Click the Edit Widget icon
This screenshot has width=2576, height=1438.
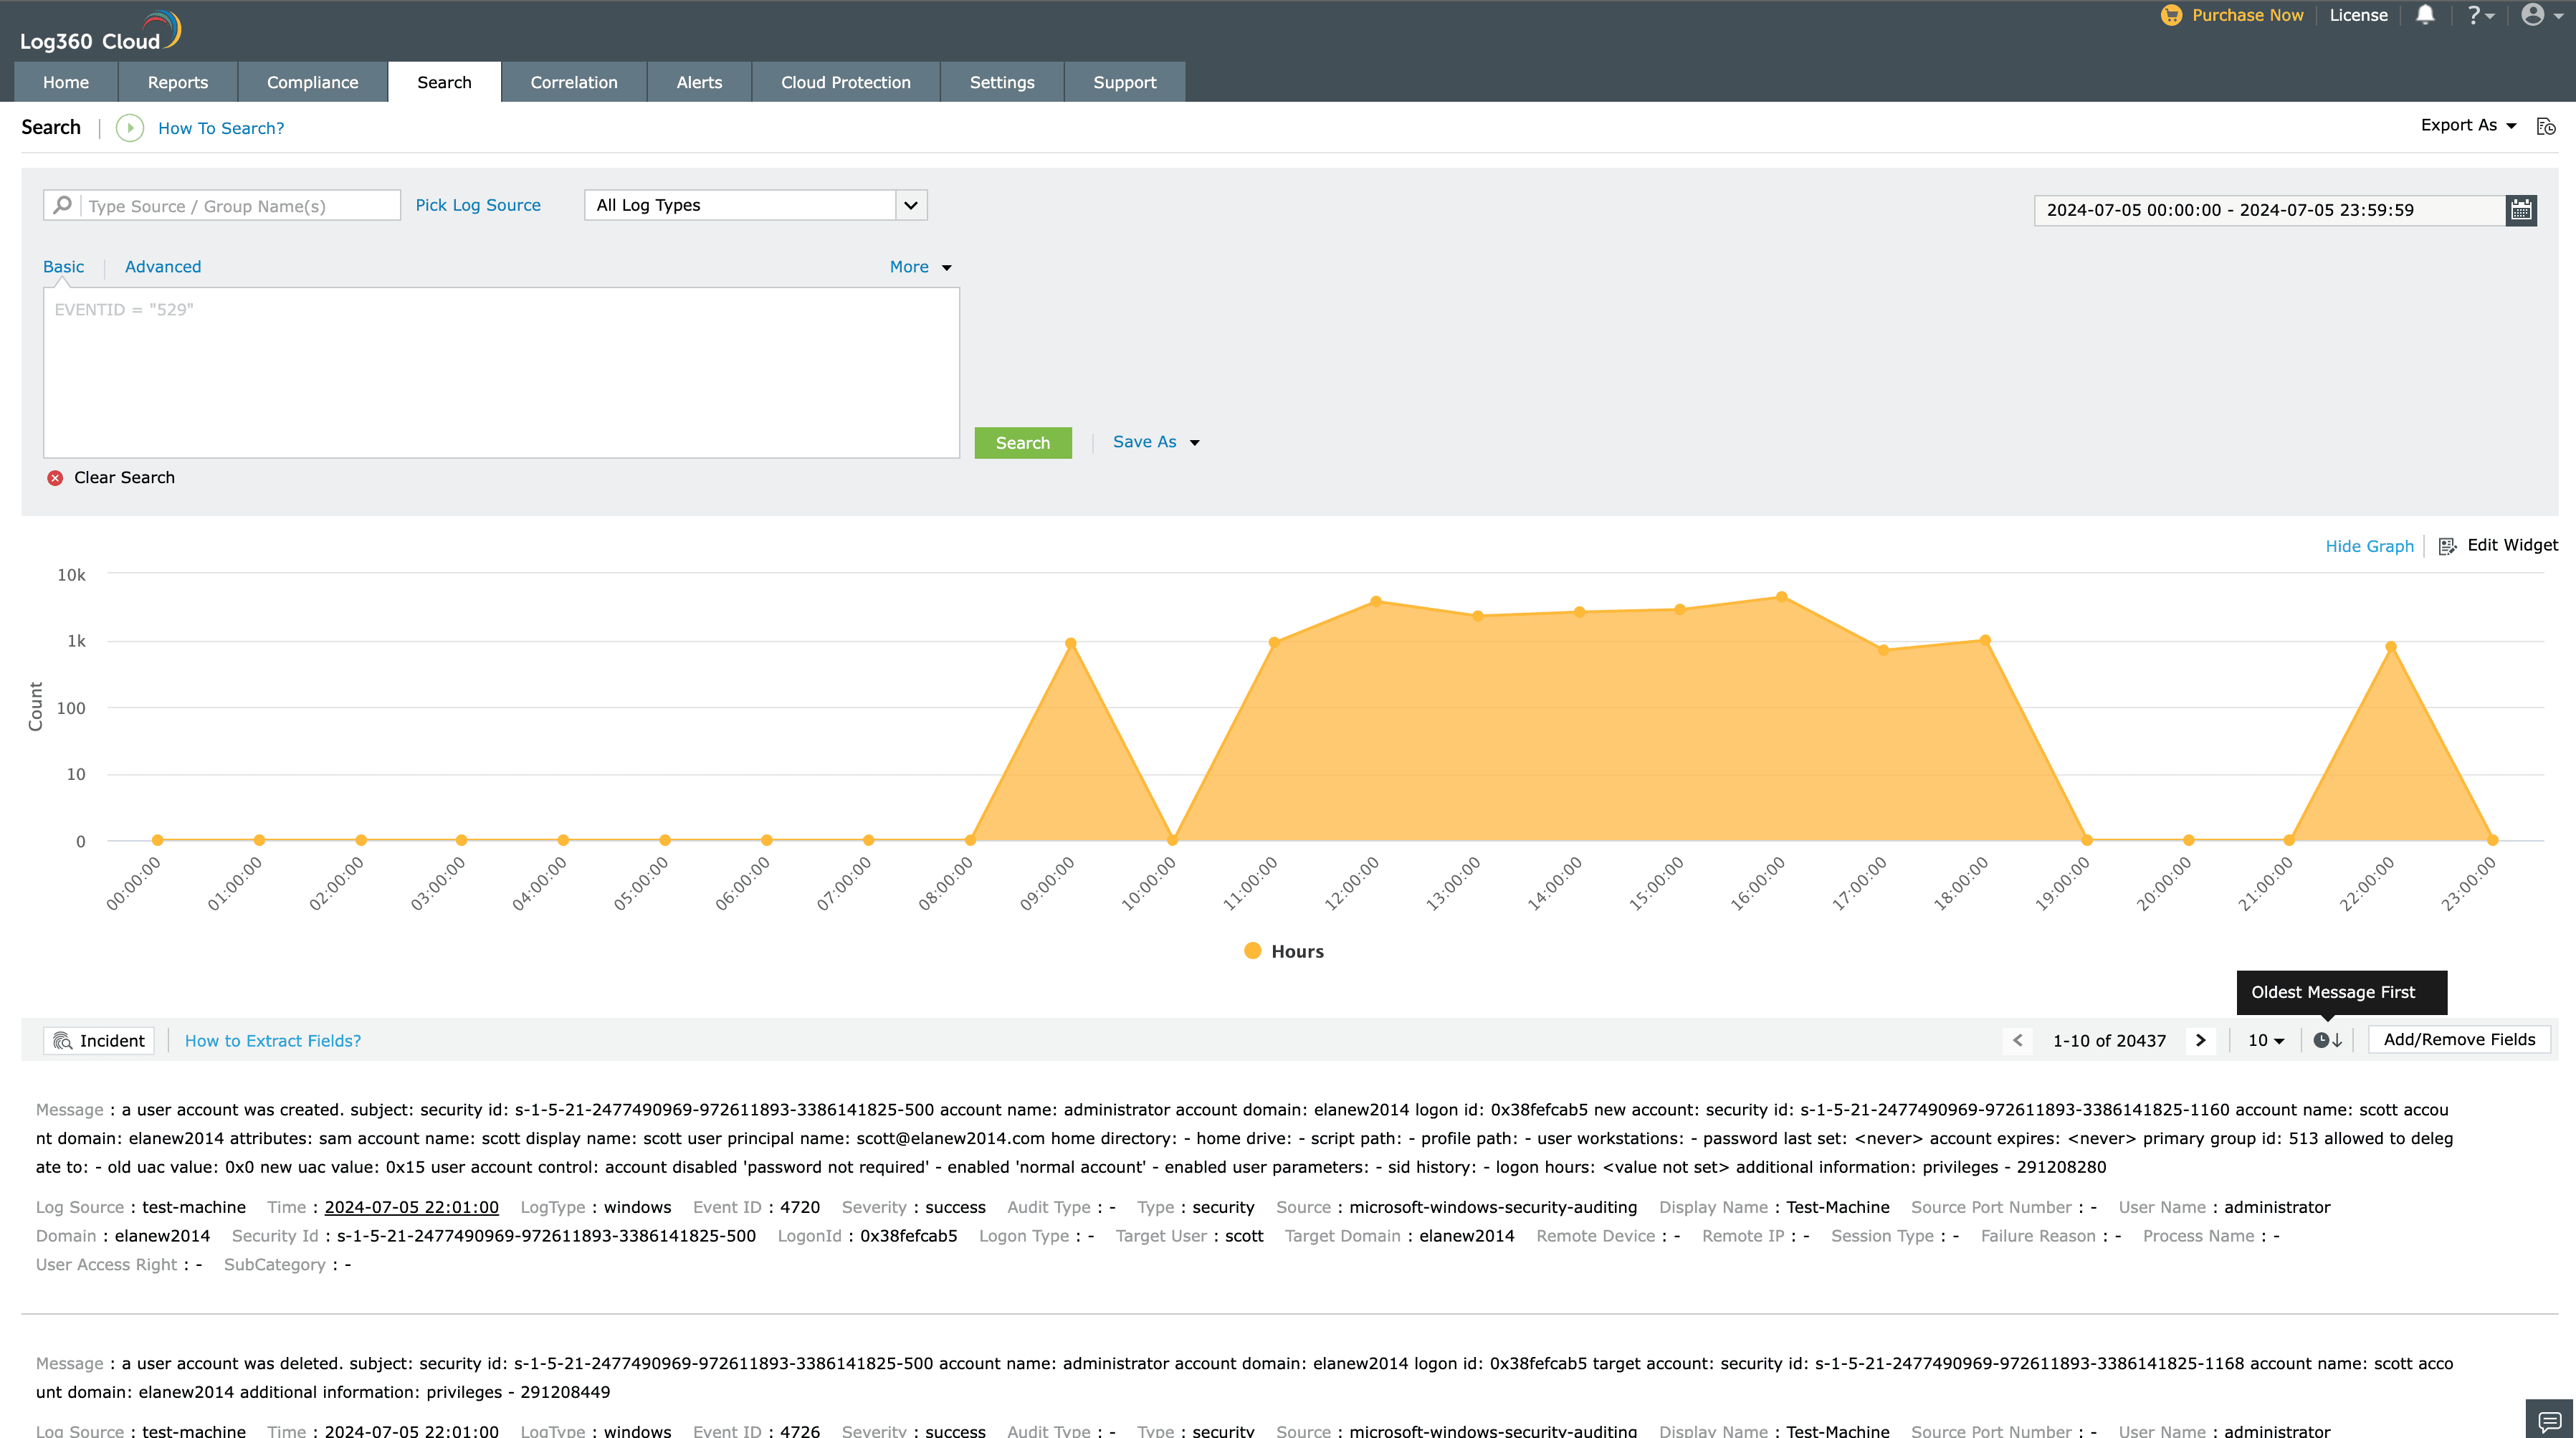tap(2447, 546)
